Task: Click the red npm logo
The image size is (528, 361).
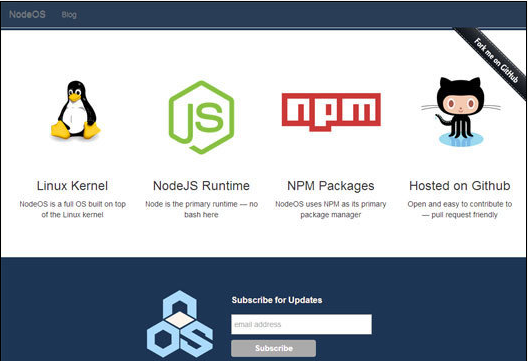Action: click(x=331, y=112)
